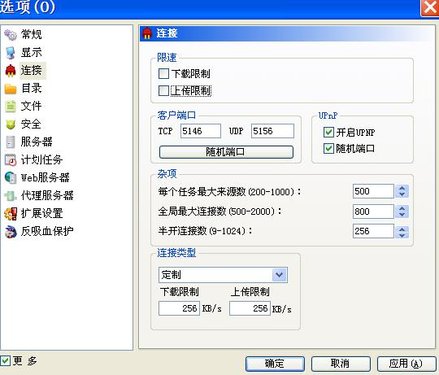This screenshot has width=439, height=375.
Task: Close the 选项 dialog window
Action: (429, 7)
